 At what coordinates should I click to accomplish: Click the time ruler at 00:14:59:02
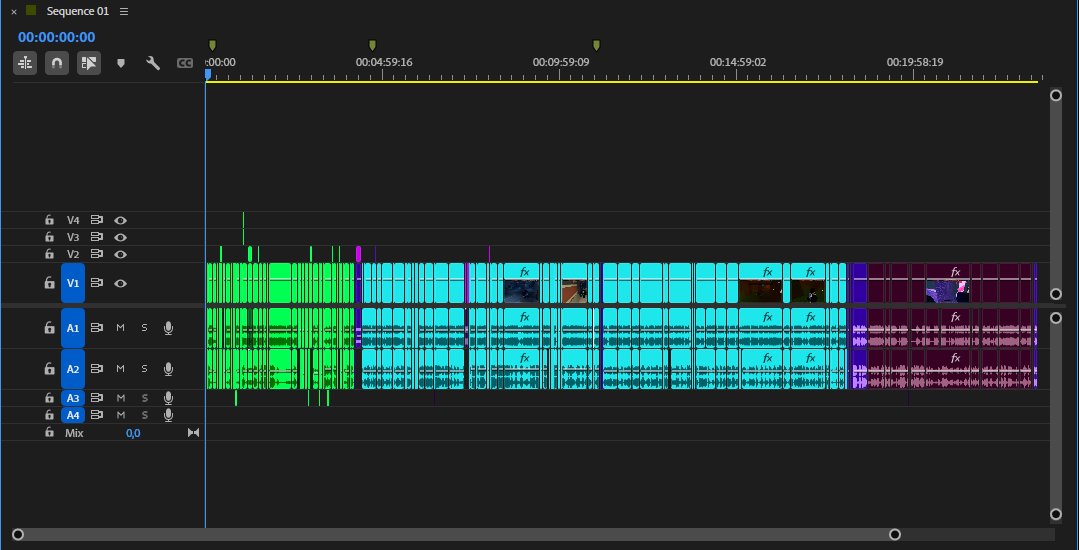(737, 62)
